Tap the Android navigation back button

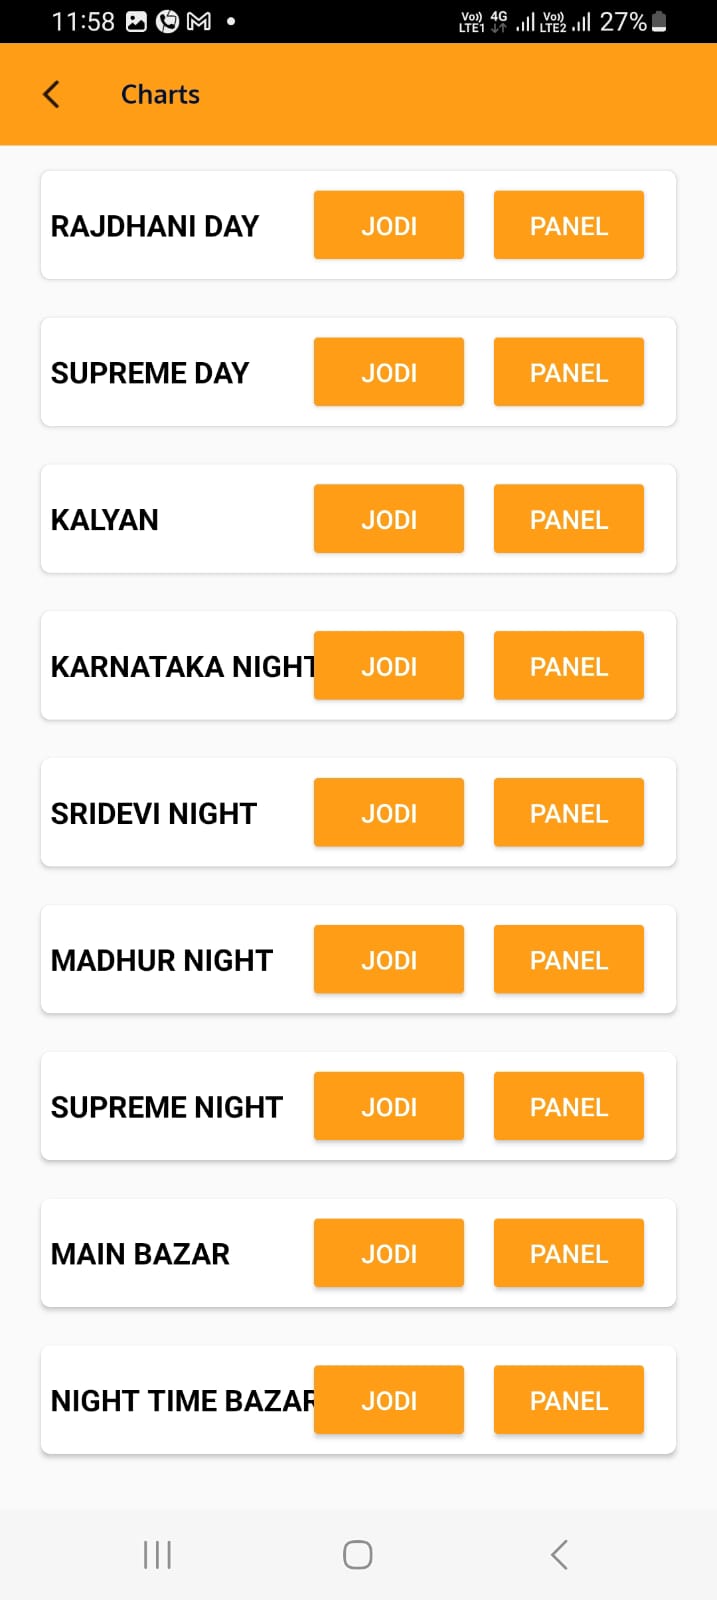559,1555
